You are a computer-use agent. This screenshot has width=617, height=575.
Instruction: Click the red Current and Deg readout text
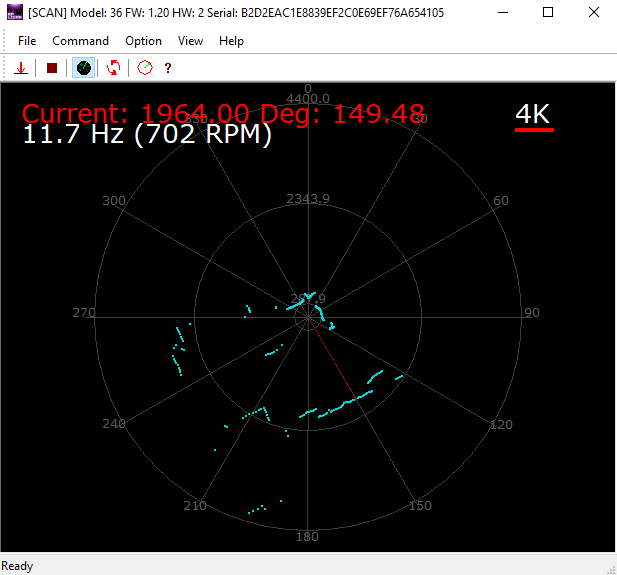pyautogui.click(x=223, y=113)
